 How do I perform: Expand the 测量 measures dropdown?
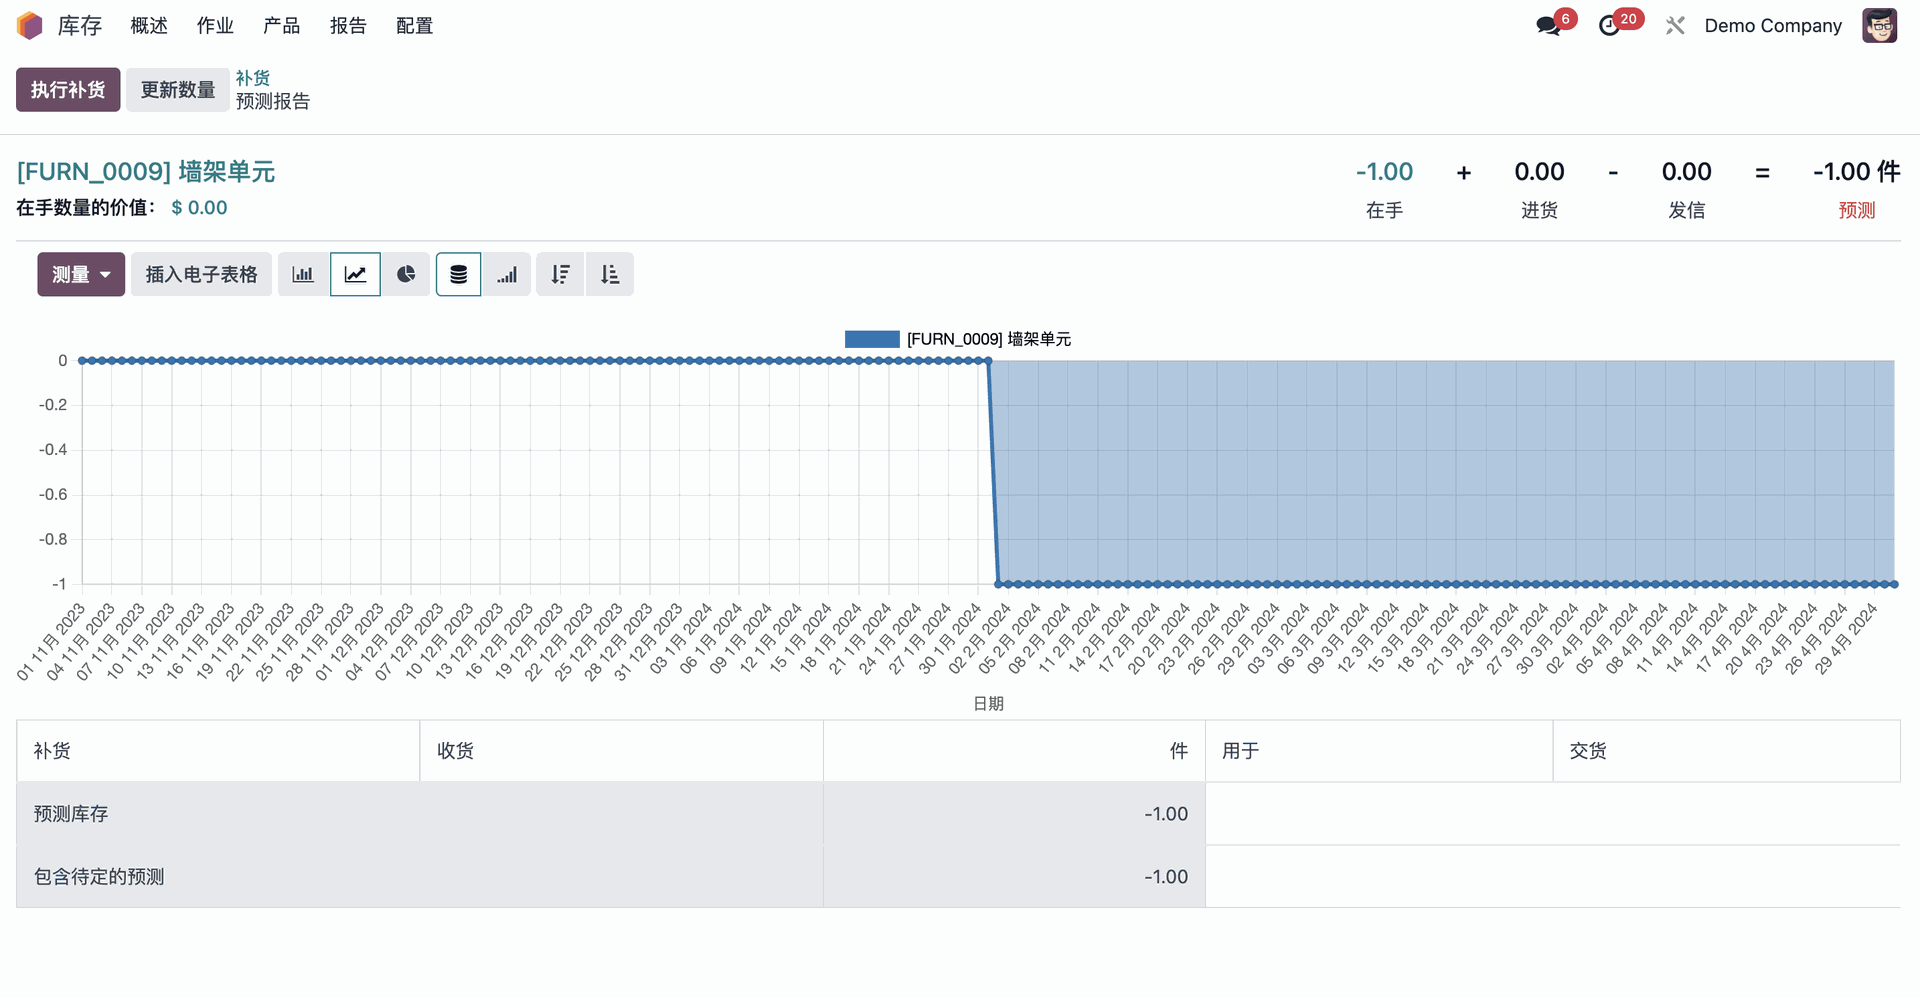(x=81, y=275)
